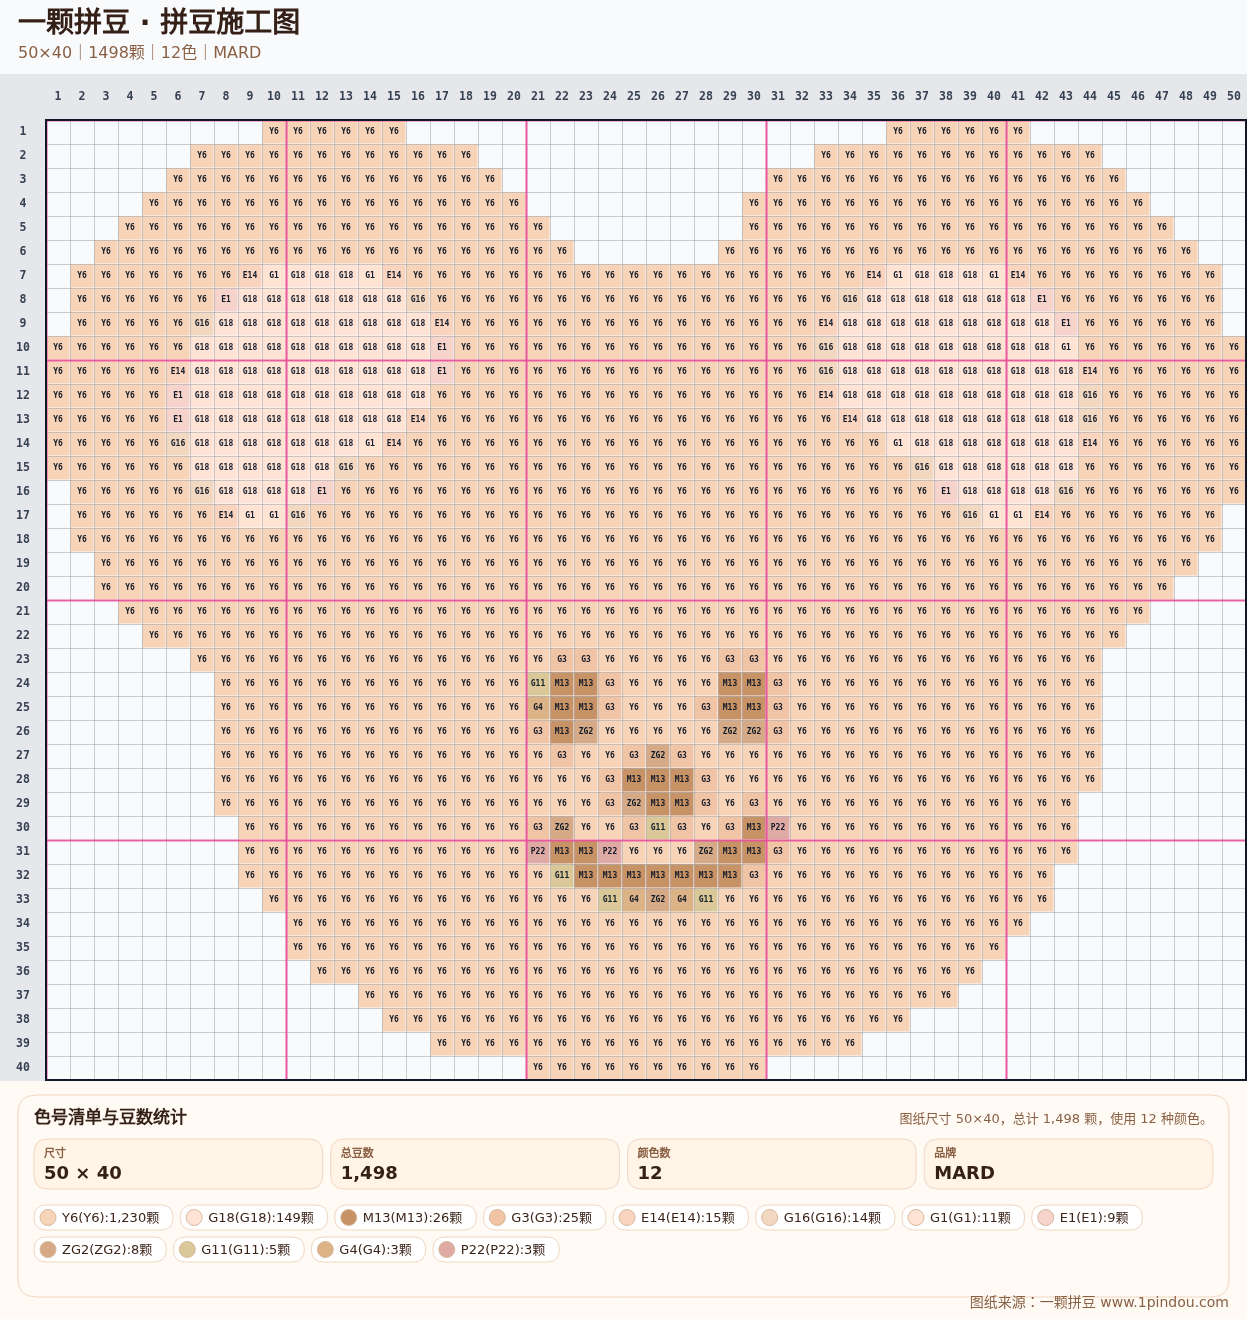Select the ZG2(ZG2):8颗 legend entry
The image size is (1247, 1319).
click(x=100, y=1250)
